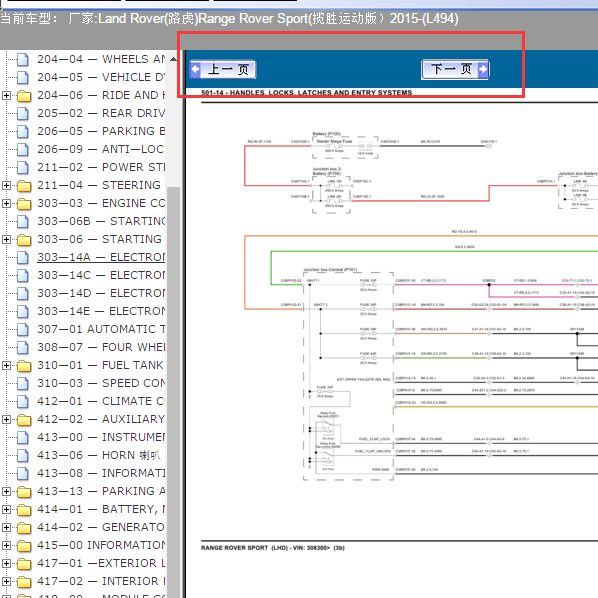Open 412-01 CLIMATE entry

click(x=101, y=401)
